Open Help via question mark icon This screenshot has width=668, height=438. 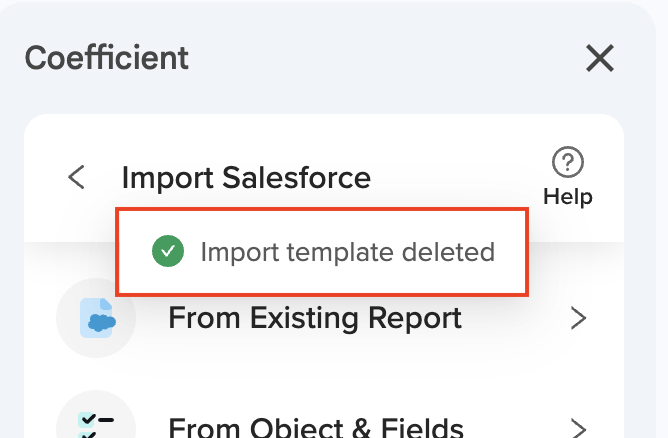(x=568, y=161)
